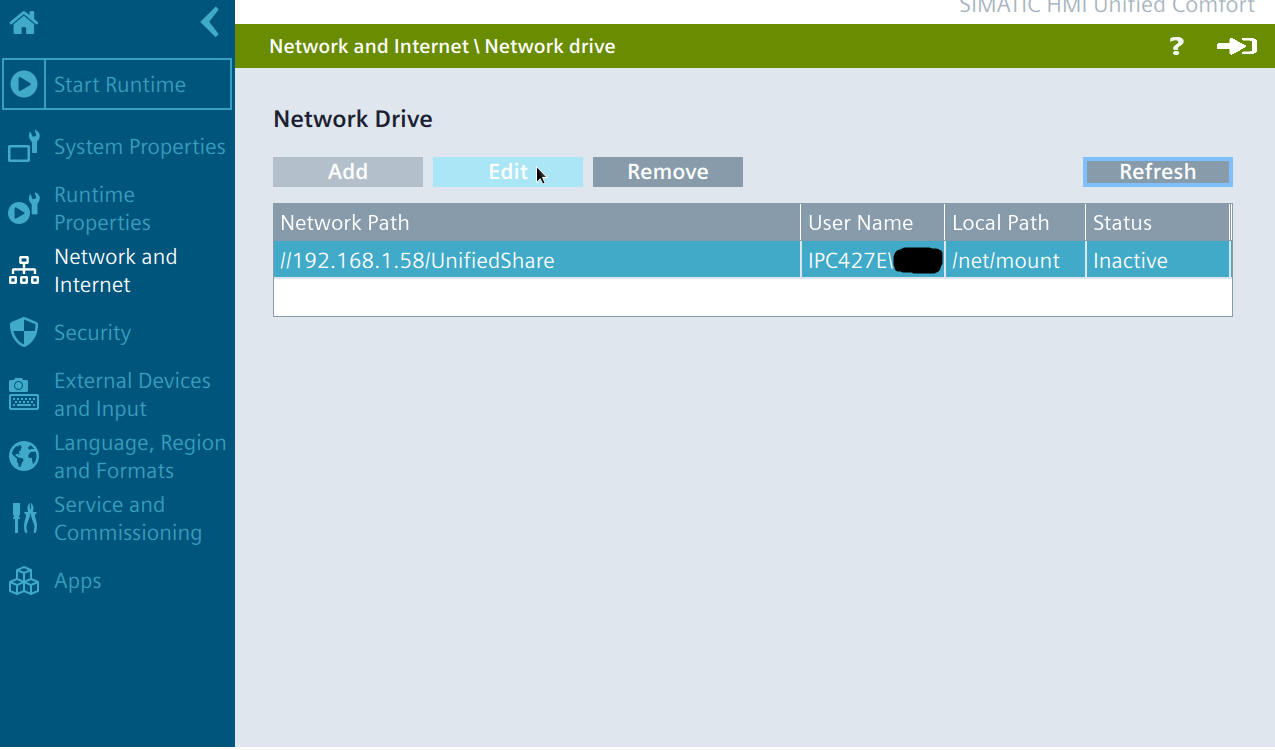1275x750 pixels.
Task: Click the Home icon in sidebar
Action: [23, 23]
